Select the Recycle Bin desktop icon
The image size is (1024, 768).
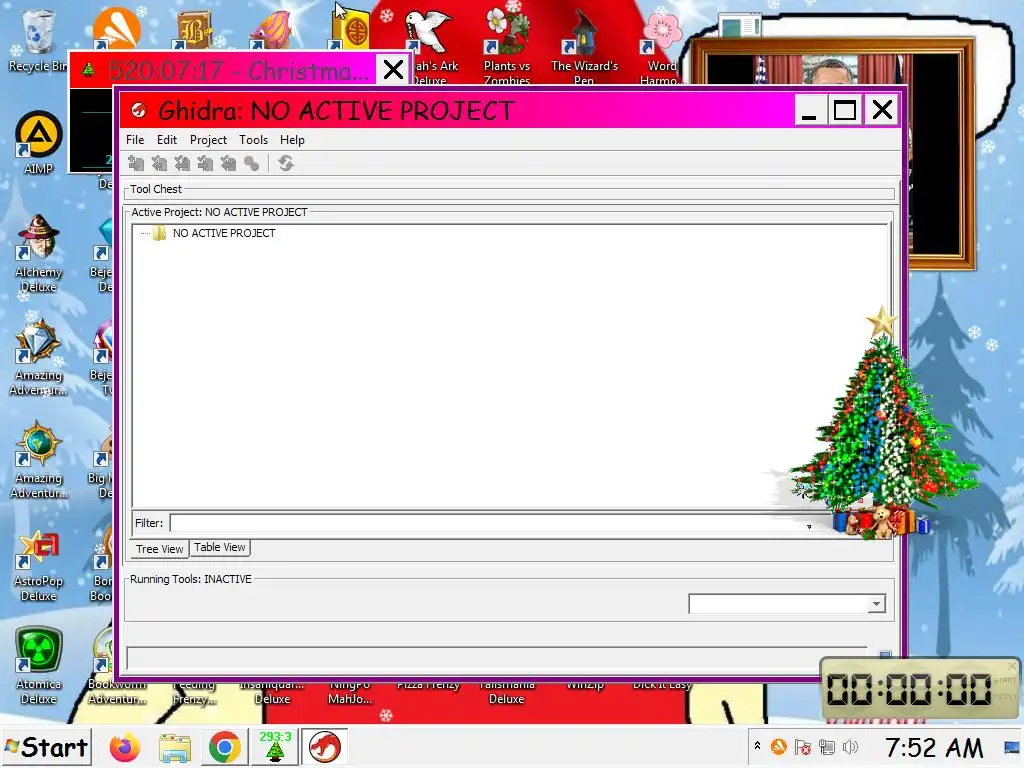click(x=38, y=40)
